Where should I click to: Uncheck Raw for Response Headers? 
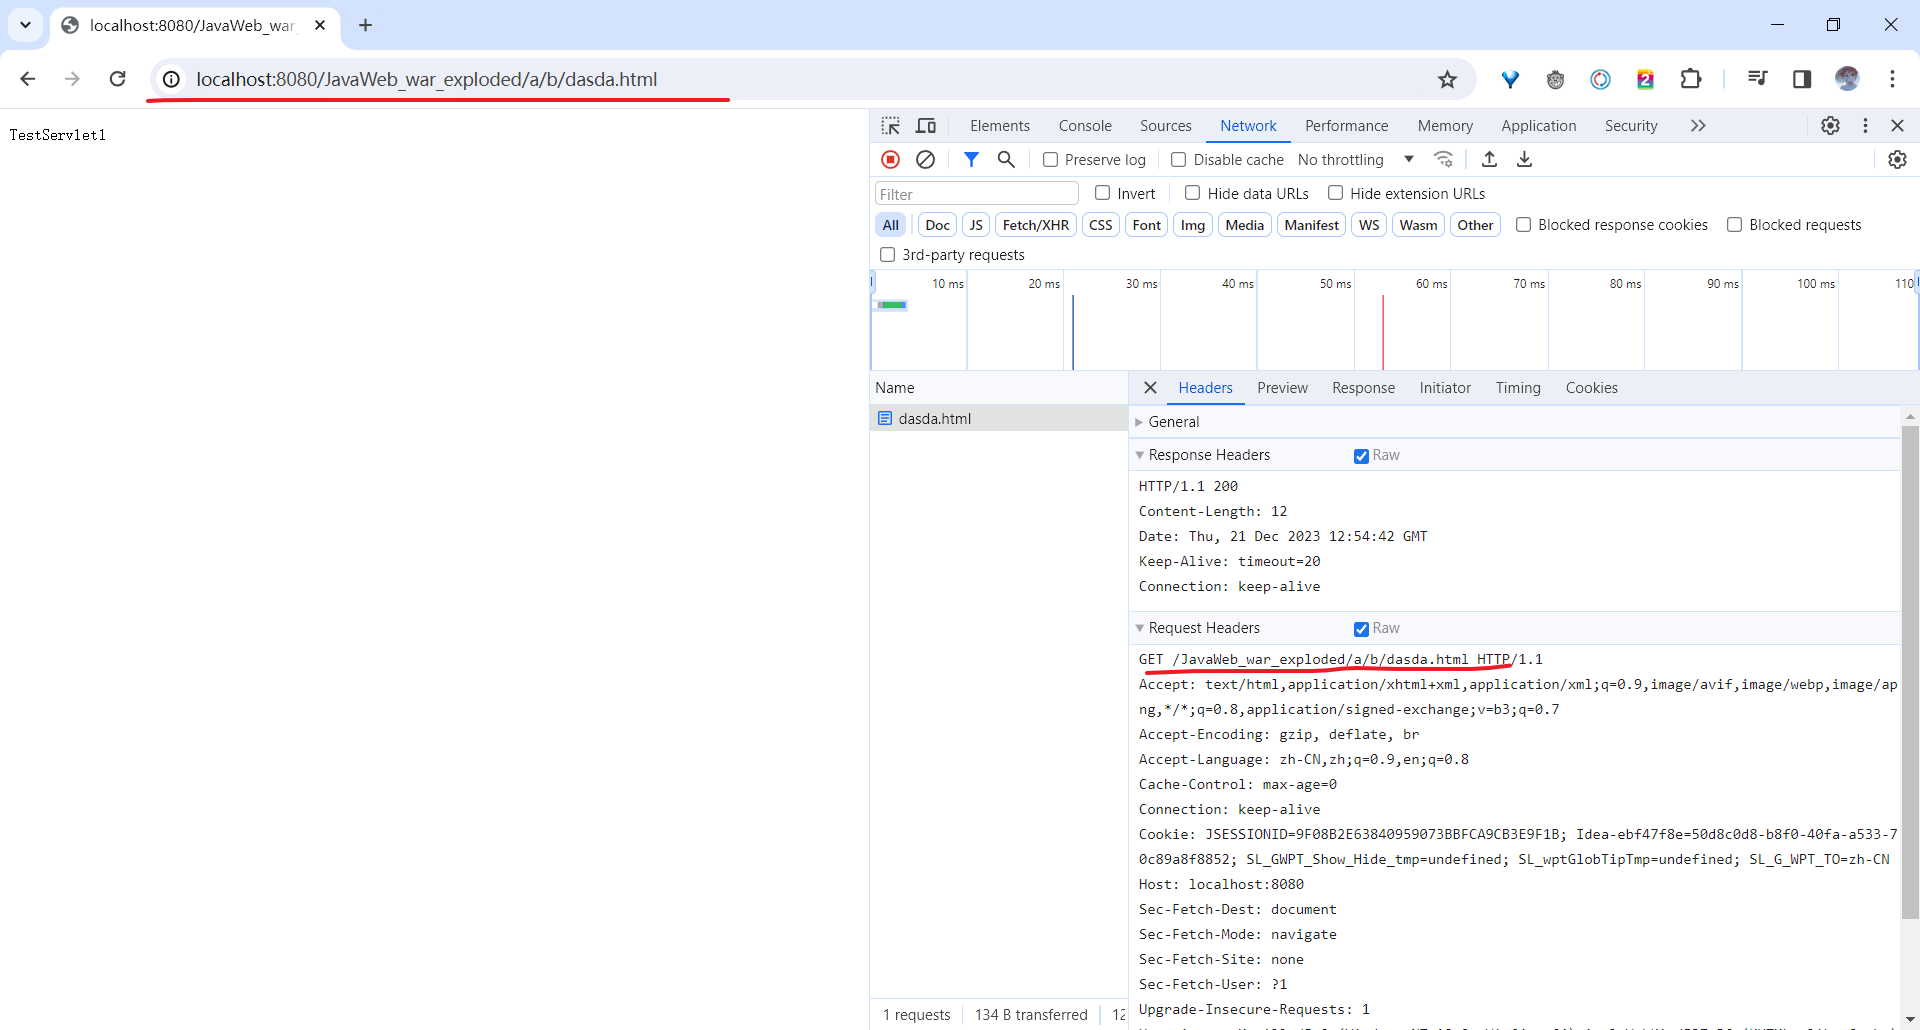1361,456
